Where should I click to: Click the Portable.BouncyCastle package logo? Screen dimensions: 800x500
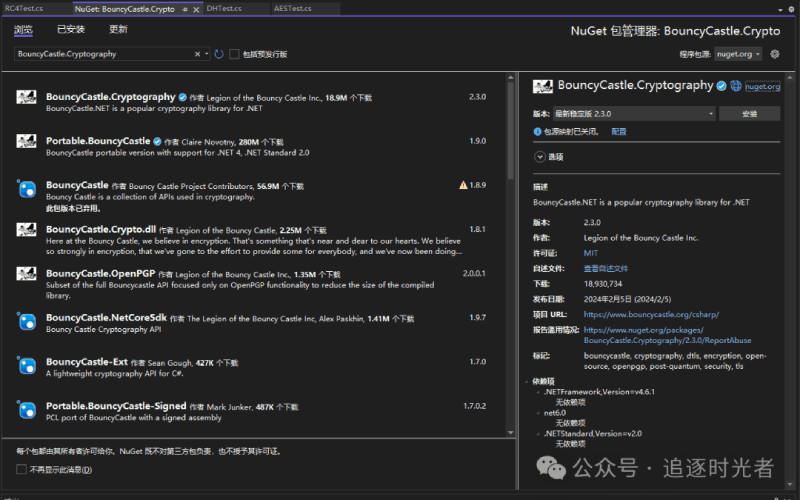click(26, 141)
